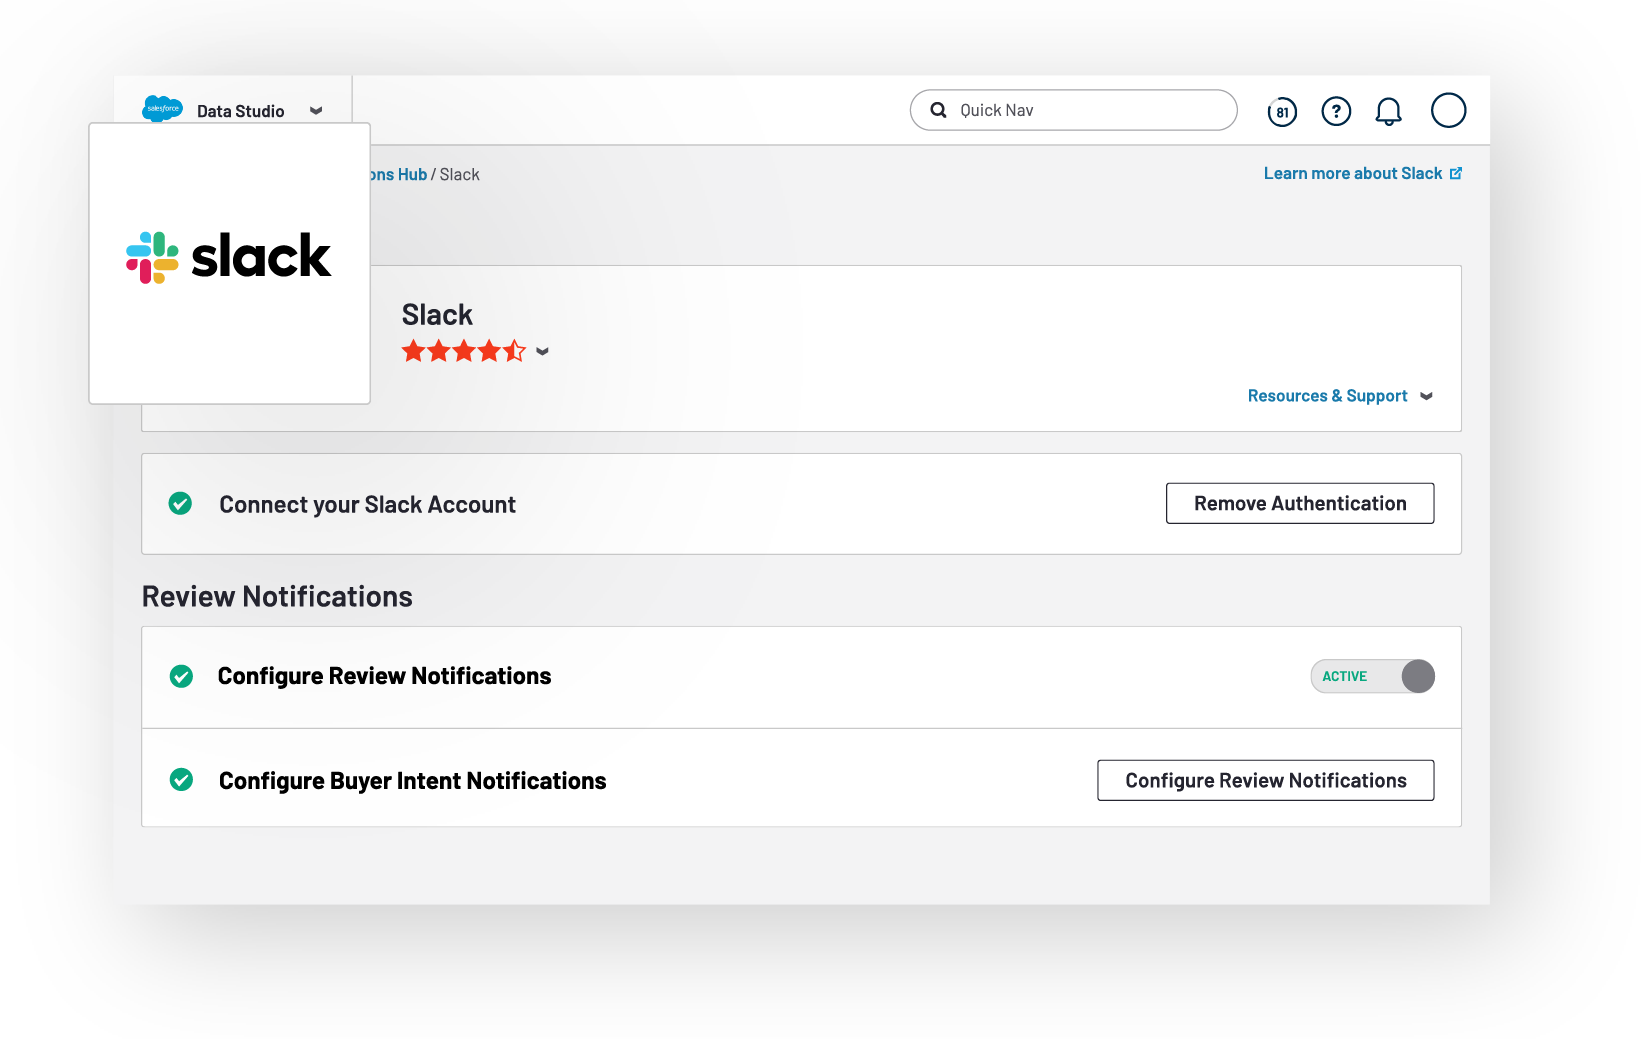Screen dimensions: 1641x1039
Task: Click the magnifier icon in Quick Nav
Action: click(x=938, y=110)
